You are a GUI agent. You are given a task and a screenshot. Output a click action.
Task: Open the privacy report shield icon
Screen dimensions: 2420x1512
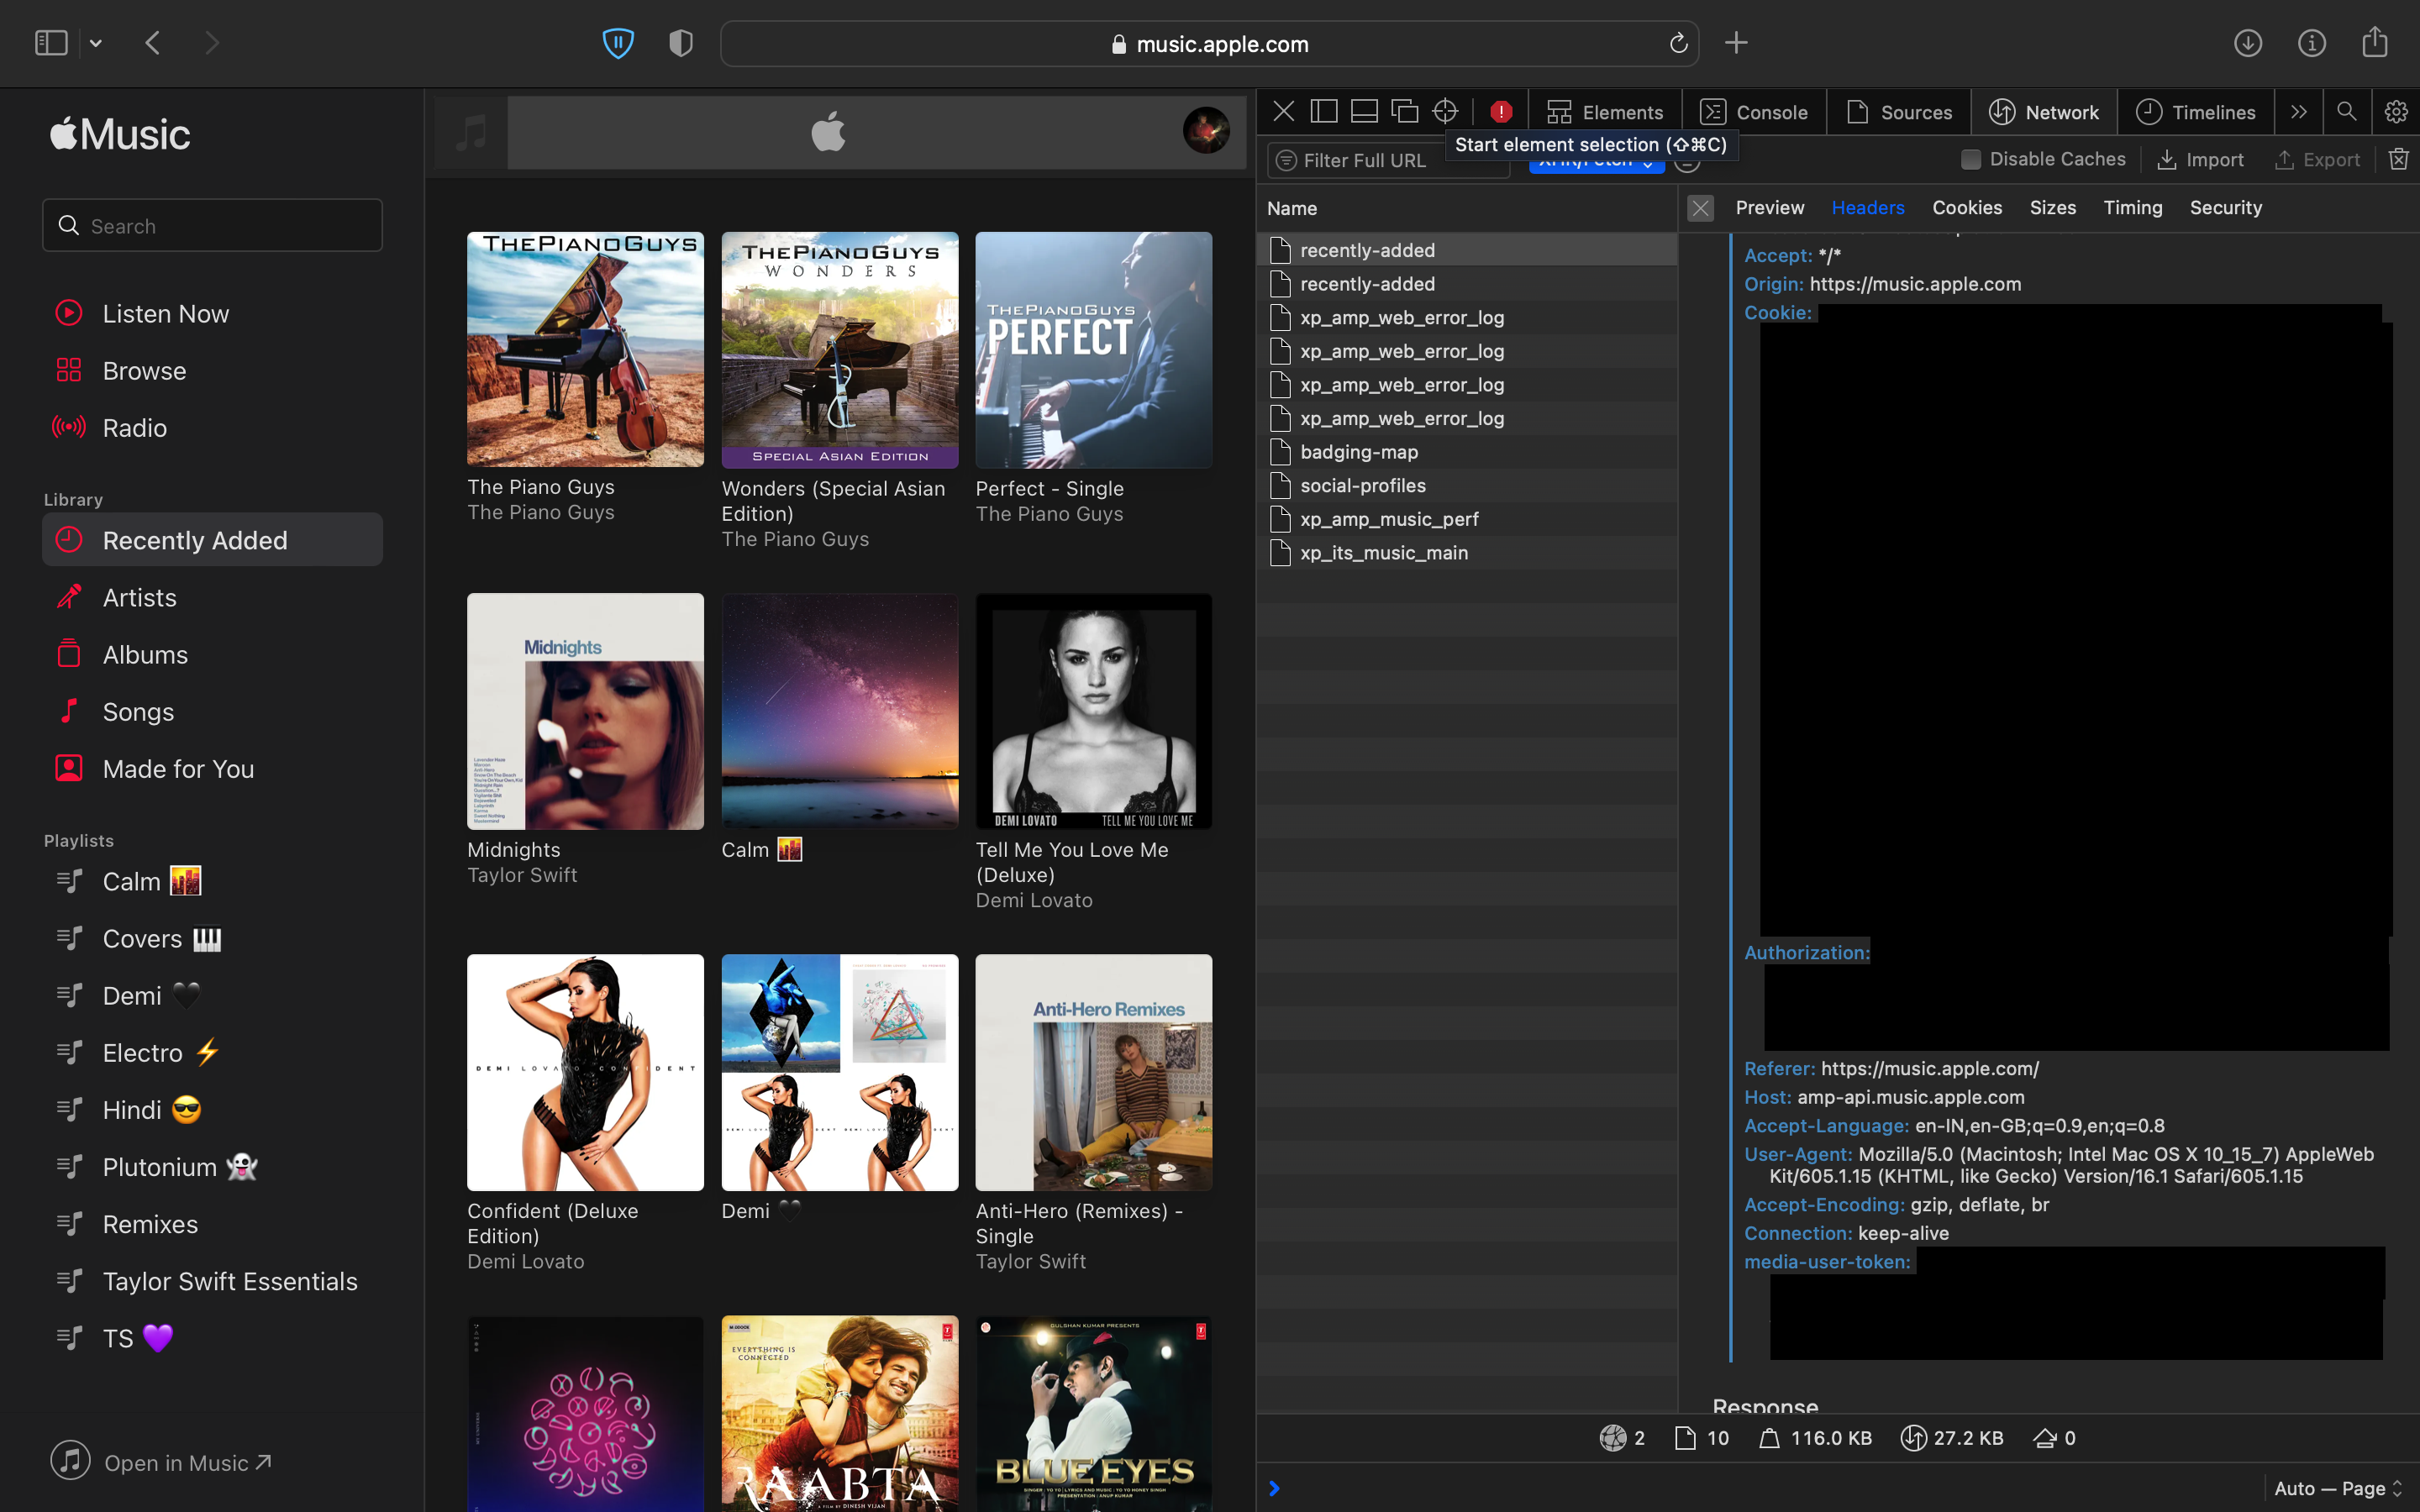coord(681,43)
